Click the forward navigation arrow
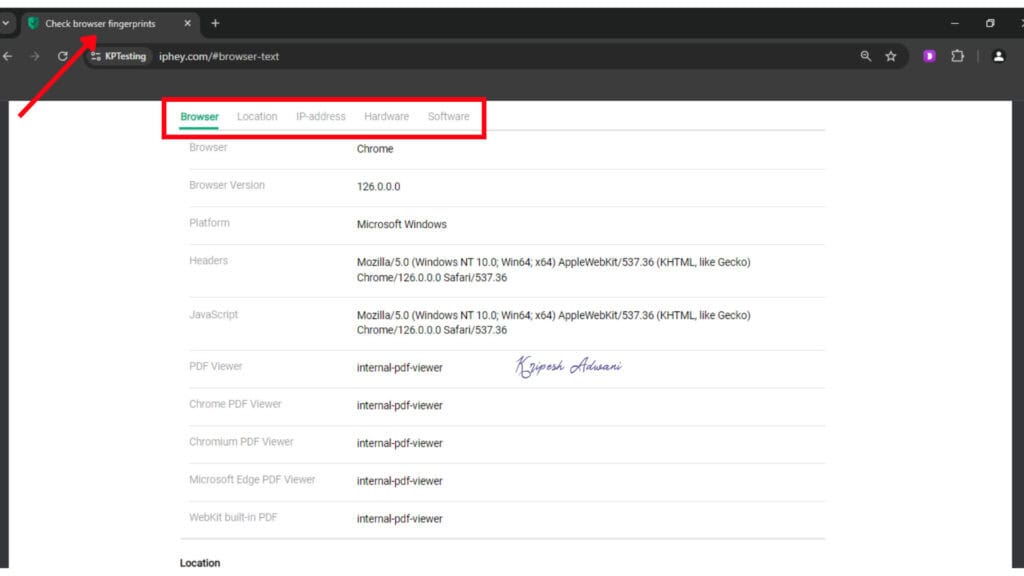 pyautogui.click(x=35, y=57)
